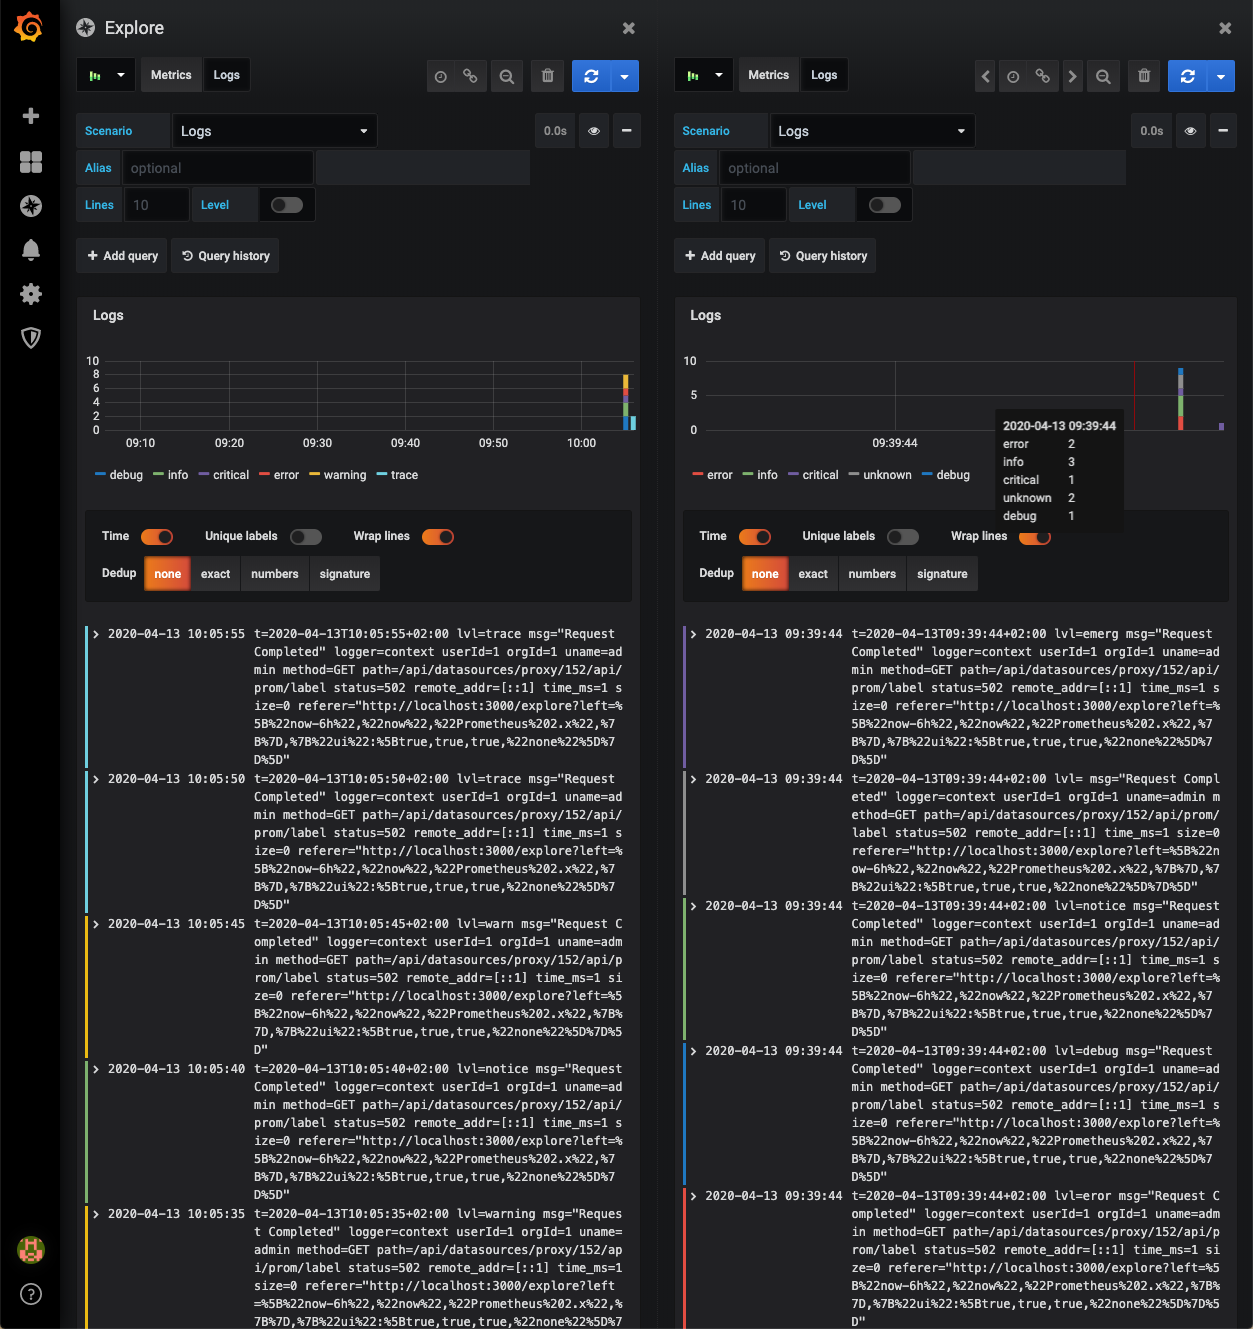Remove query minus button in right pane
Image resolution: width=1253 pixels, height=1329 pixels.
(x=1223, y=131)
